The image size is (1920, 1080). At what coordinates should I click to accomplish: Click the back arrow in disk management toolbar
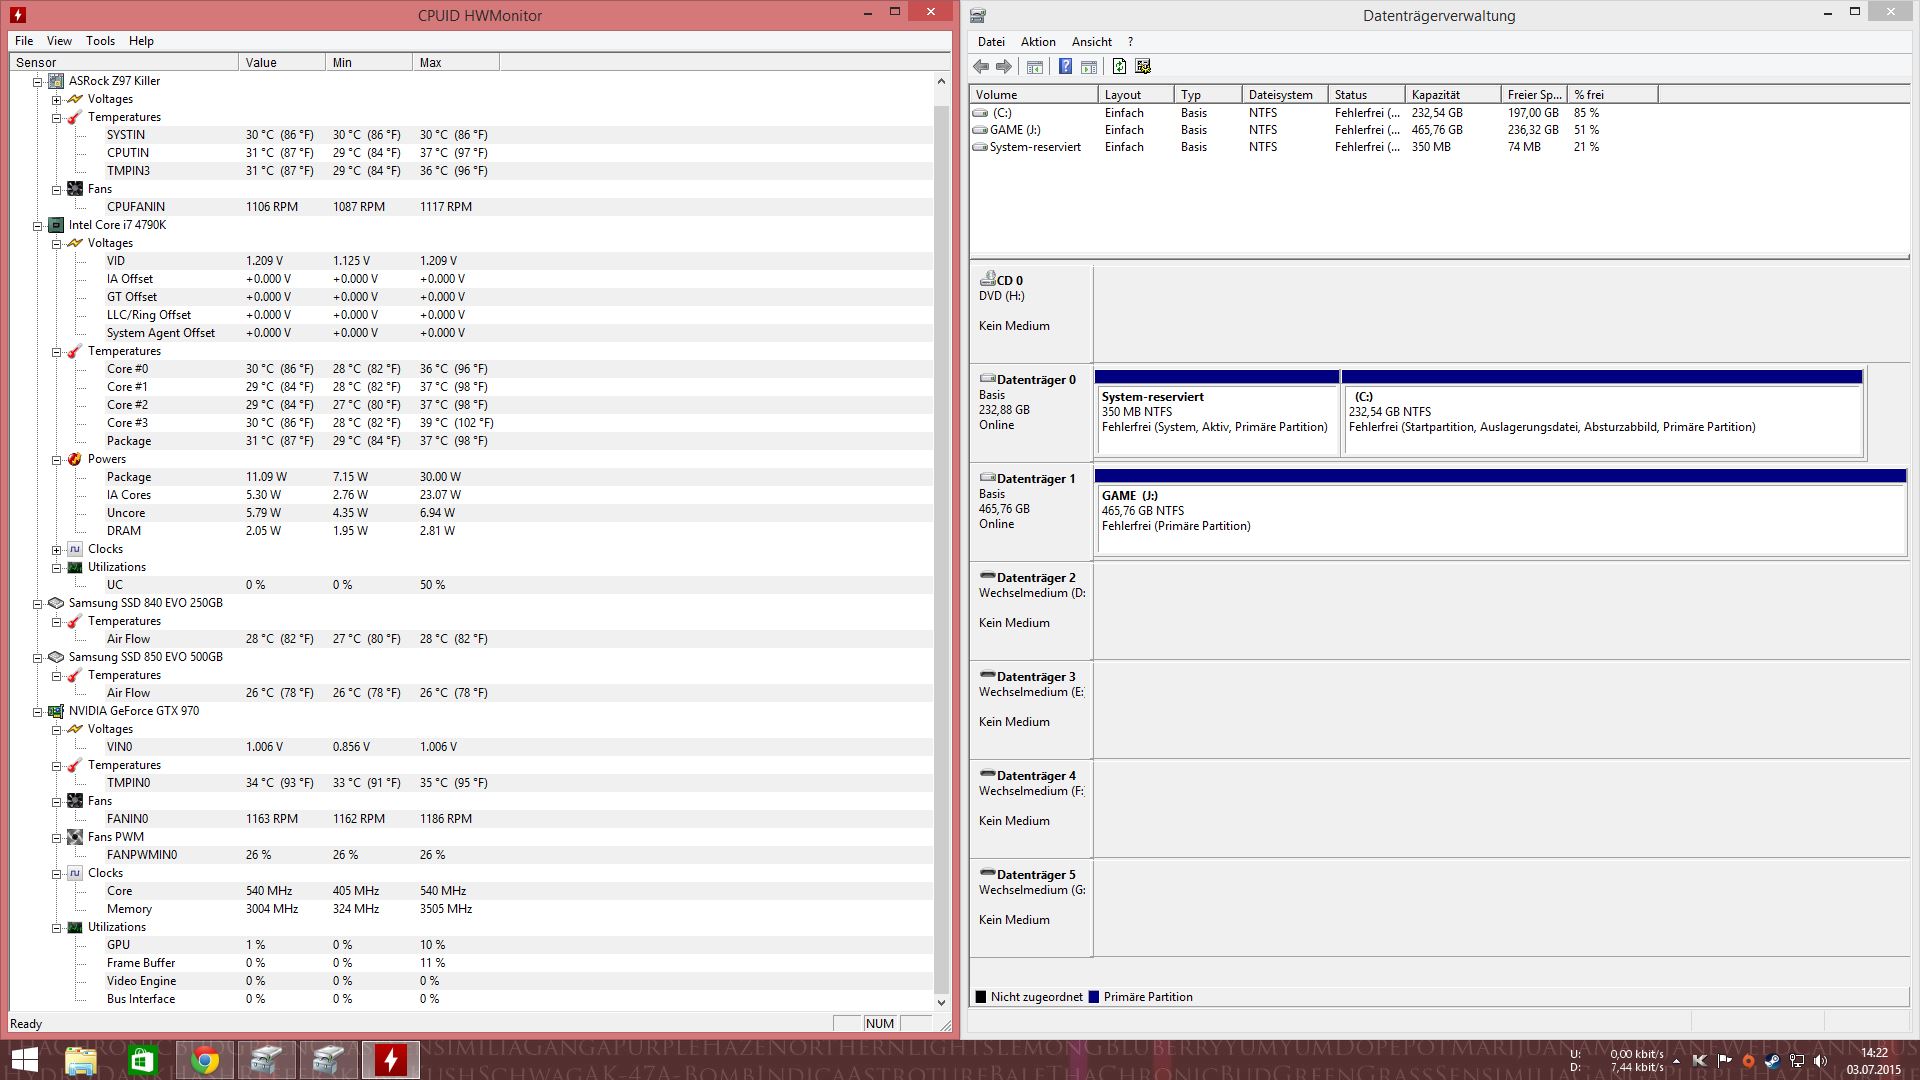coord(981,67)
